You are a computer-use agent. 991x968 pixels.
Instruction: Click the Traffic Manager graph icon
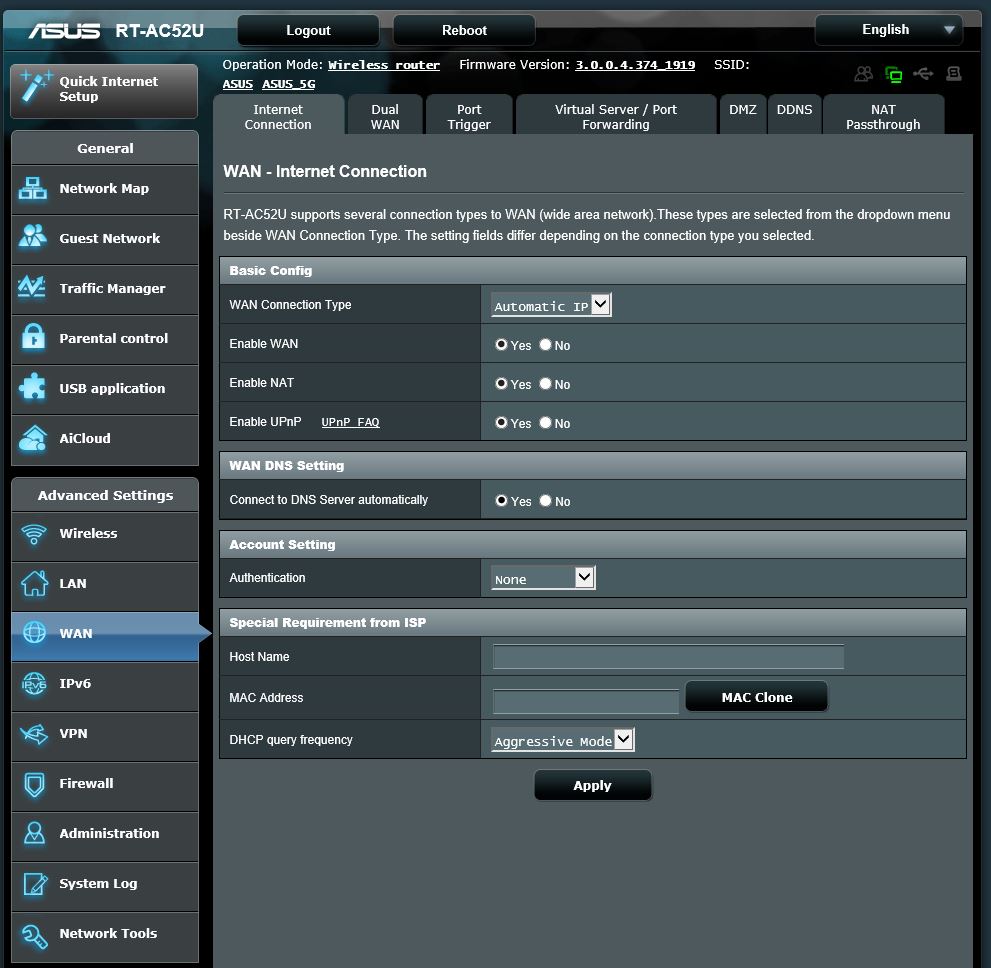32,287
